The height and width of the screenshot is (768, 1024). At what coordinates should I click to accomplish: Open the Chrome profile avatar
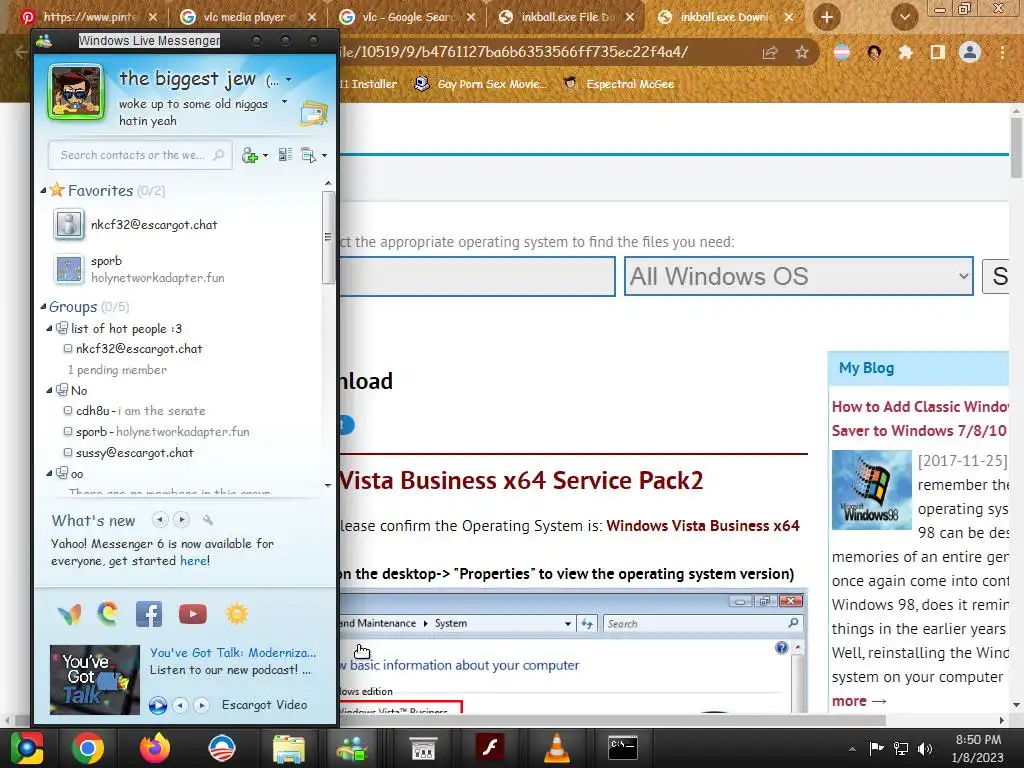pos(970,52)
